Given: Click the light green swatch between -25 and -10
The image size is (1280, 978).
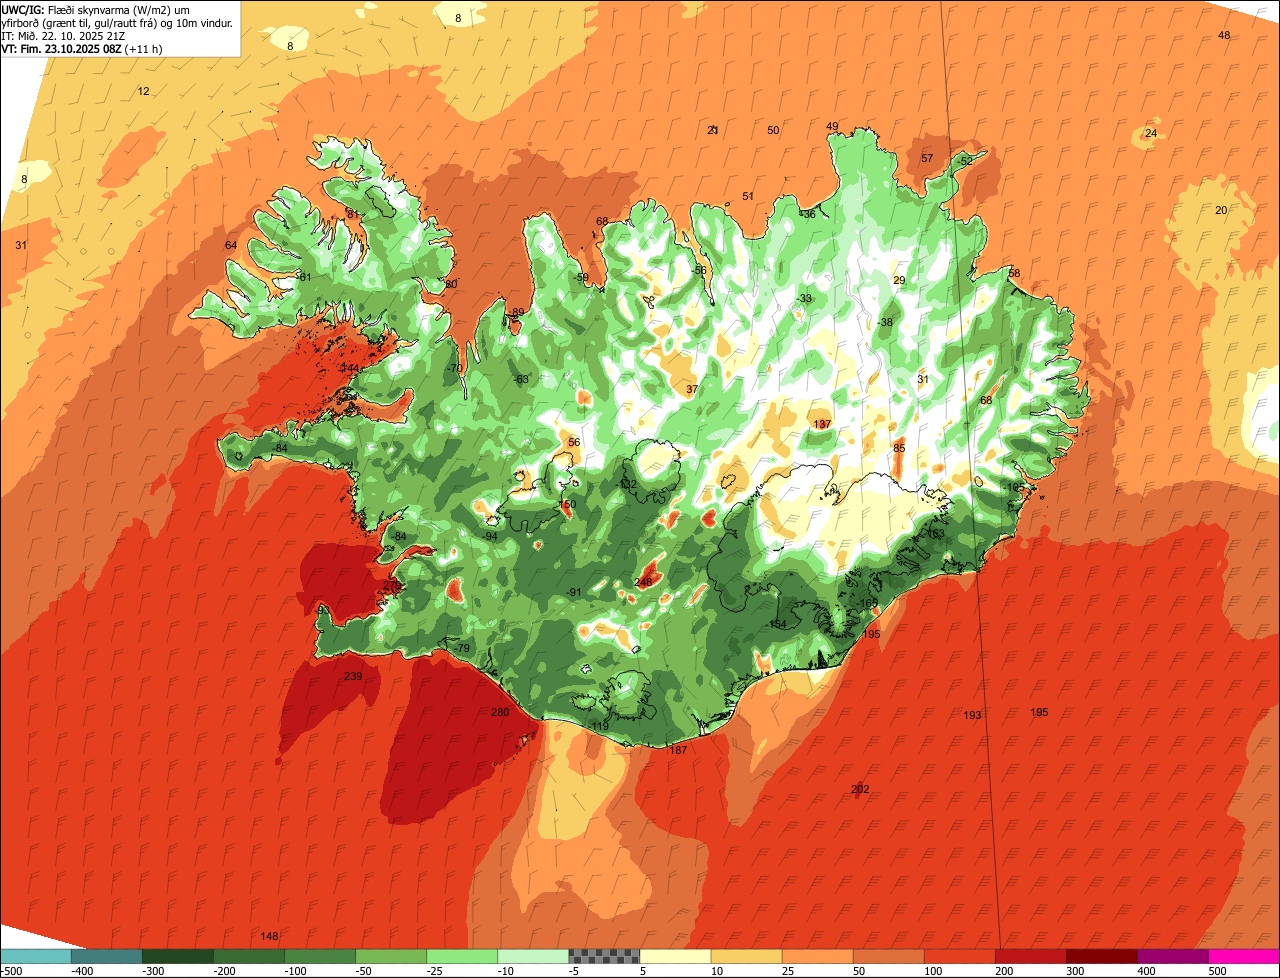Looking at the screenshot, I should (462, 956).
